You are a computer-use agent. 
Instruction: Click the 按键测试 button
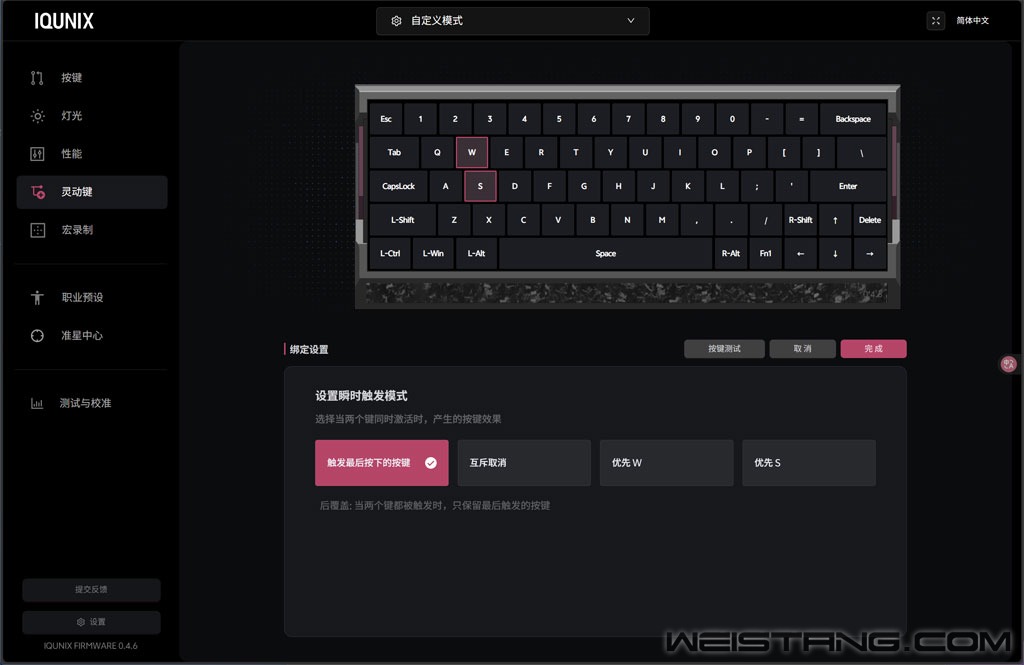coord(724,349)
